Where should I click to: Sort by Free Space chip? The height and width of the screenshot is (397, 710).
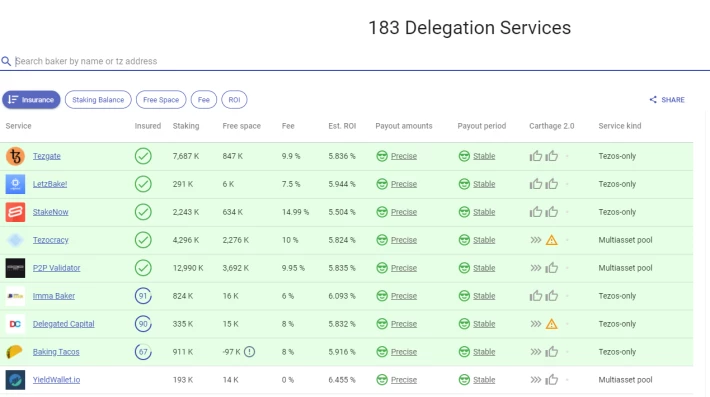click(x=161, y=100)
